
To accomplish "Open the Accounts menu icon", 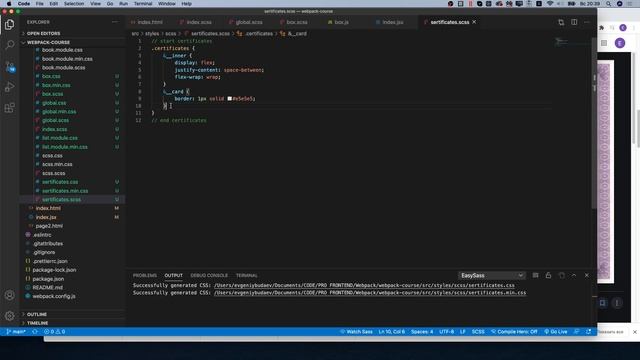I will pos(9,295).
